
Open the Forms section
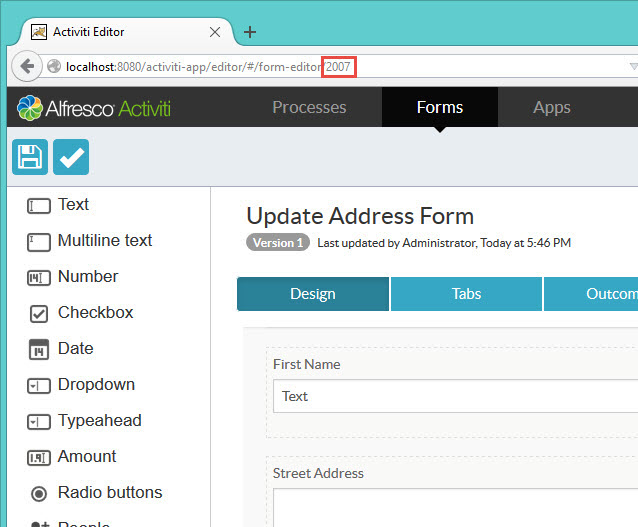[440, 107]
